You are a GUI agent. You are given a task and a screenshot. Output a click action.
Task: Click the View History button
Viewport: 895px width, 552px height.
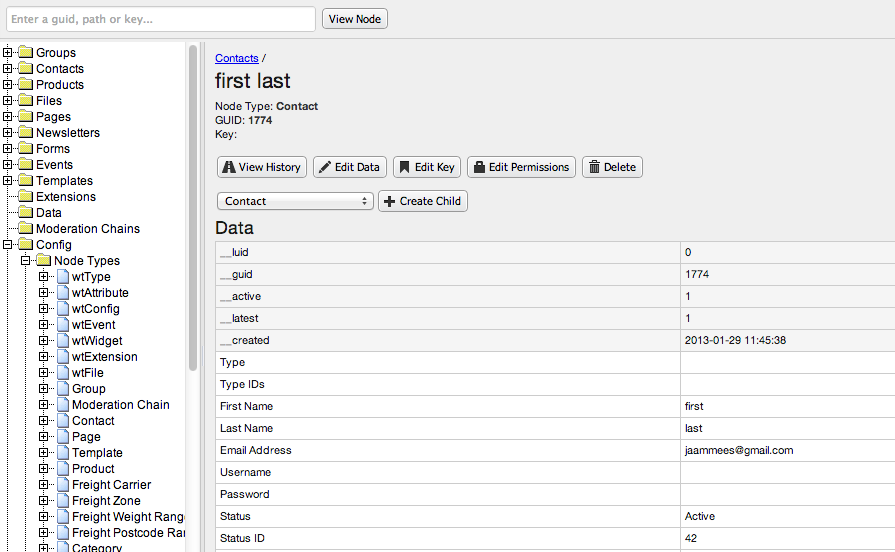(261, 167)
